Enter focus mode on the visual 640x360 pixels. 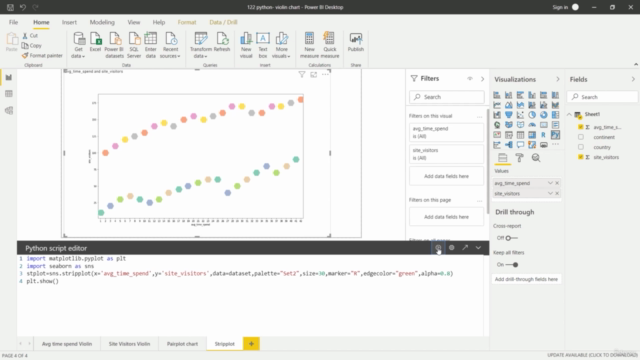tap(313, 74)
